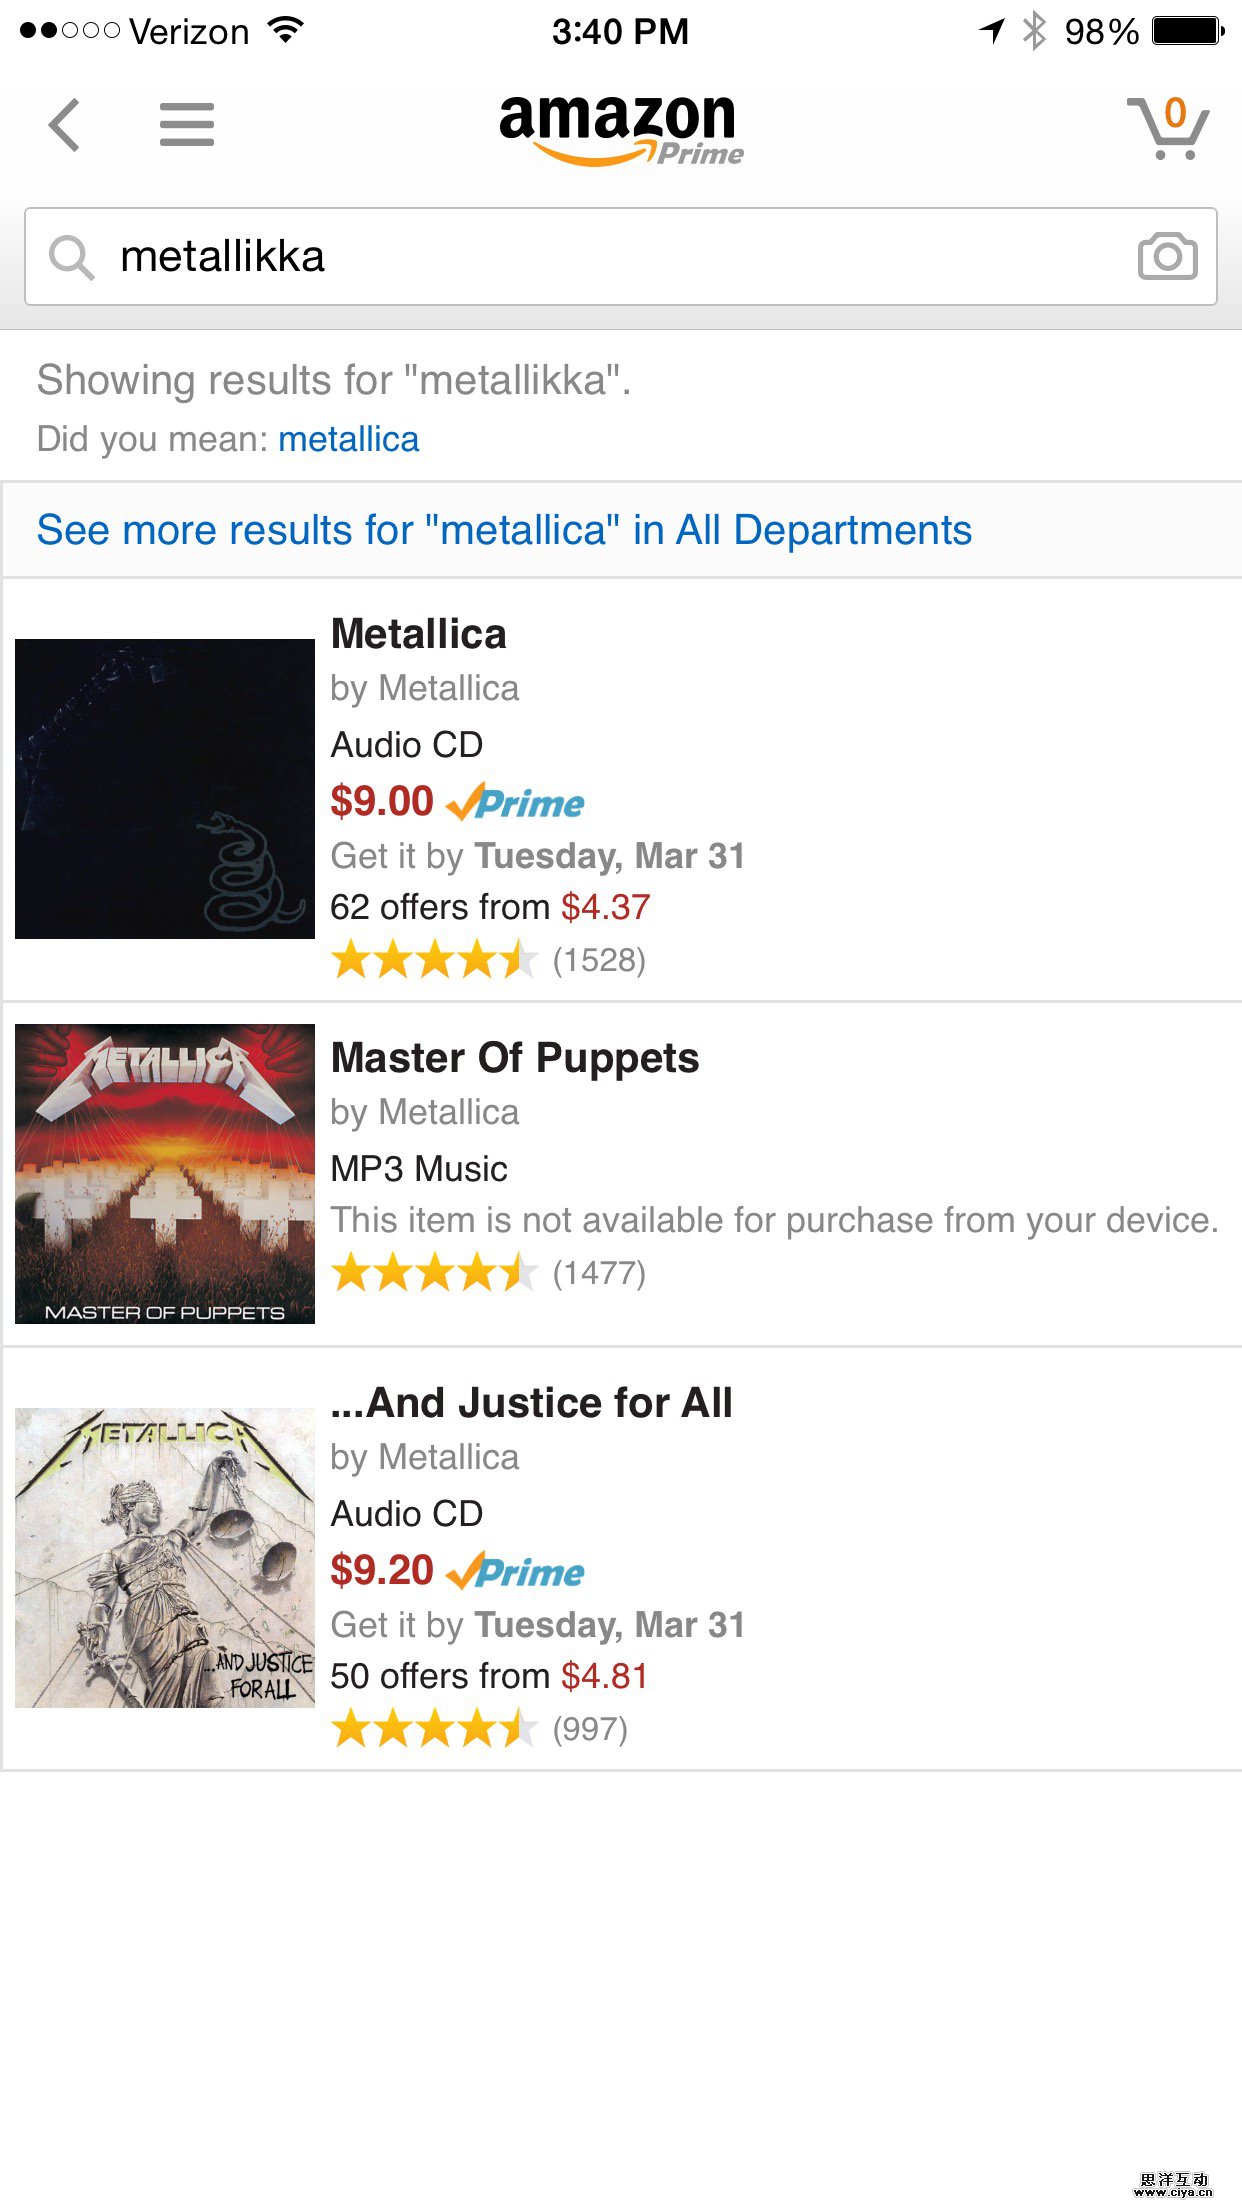This screenshot has width=1242, height=2208.
Task: Tap the magnifying glass search icon
Action: [69, 257]
